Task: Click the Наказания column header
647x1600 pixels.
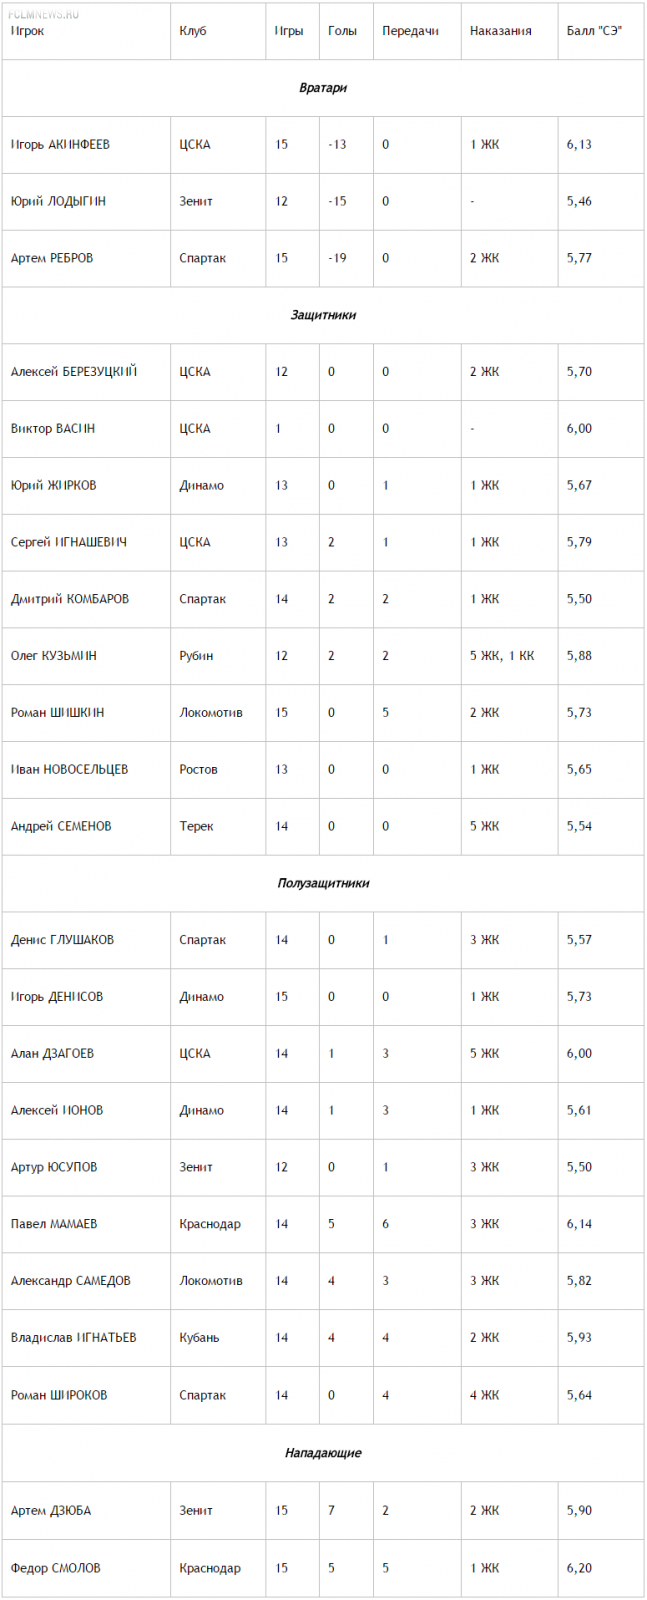Action: click(x=500, y=31)
